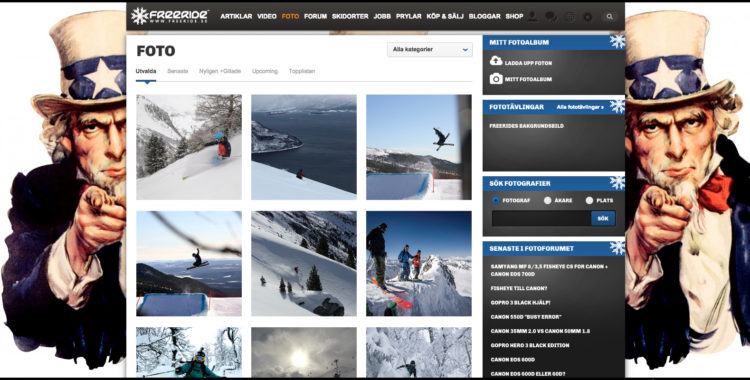Switch to the Senaste tab

pos(177,71)
